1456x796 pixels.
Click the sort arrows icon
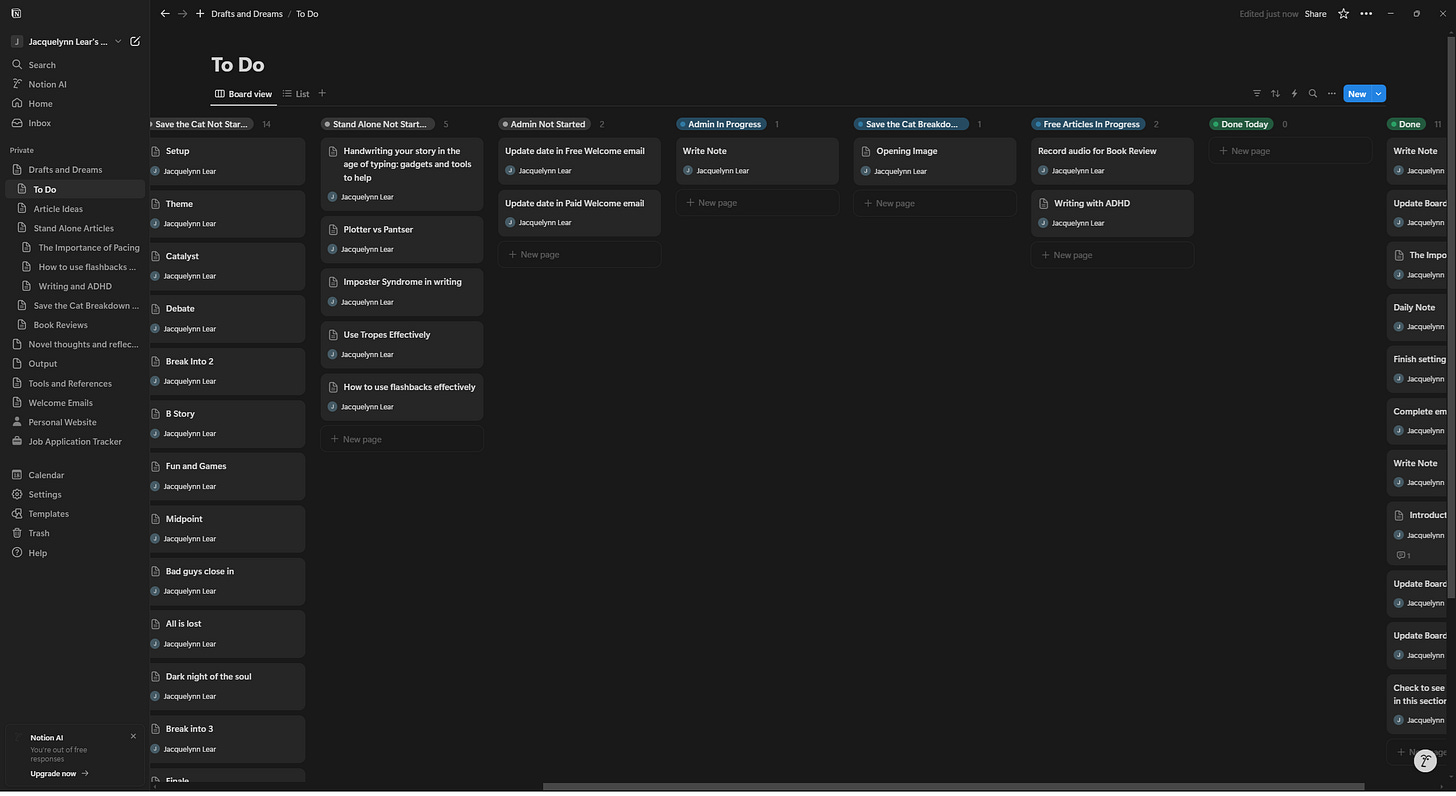pyautogui.click(x=1275, y=94)
